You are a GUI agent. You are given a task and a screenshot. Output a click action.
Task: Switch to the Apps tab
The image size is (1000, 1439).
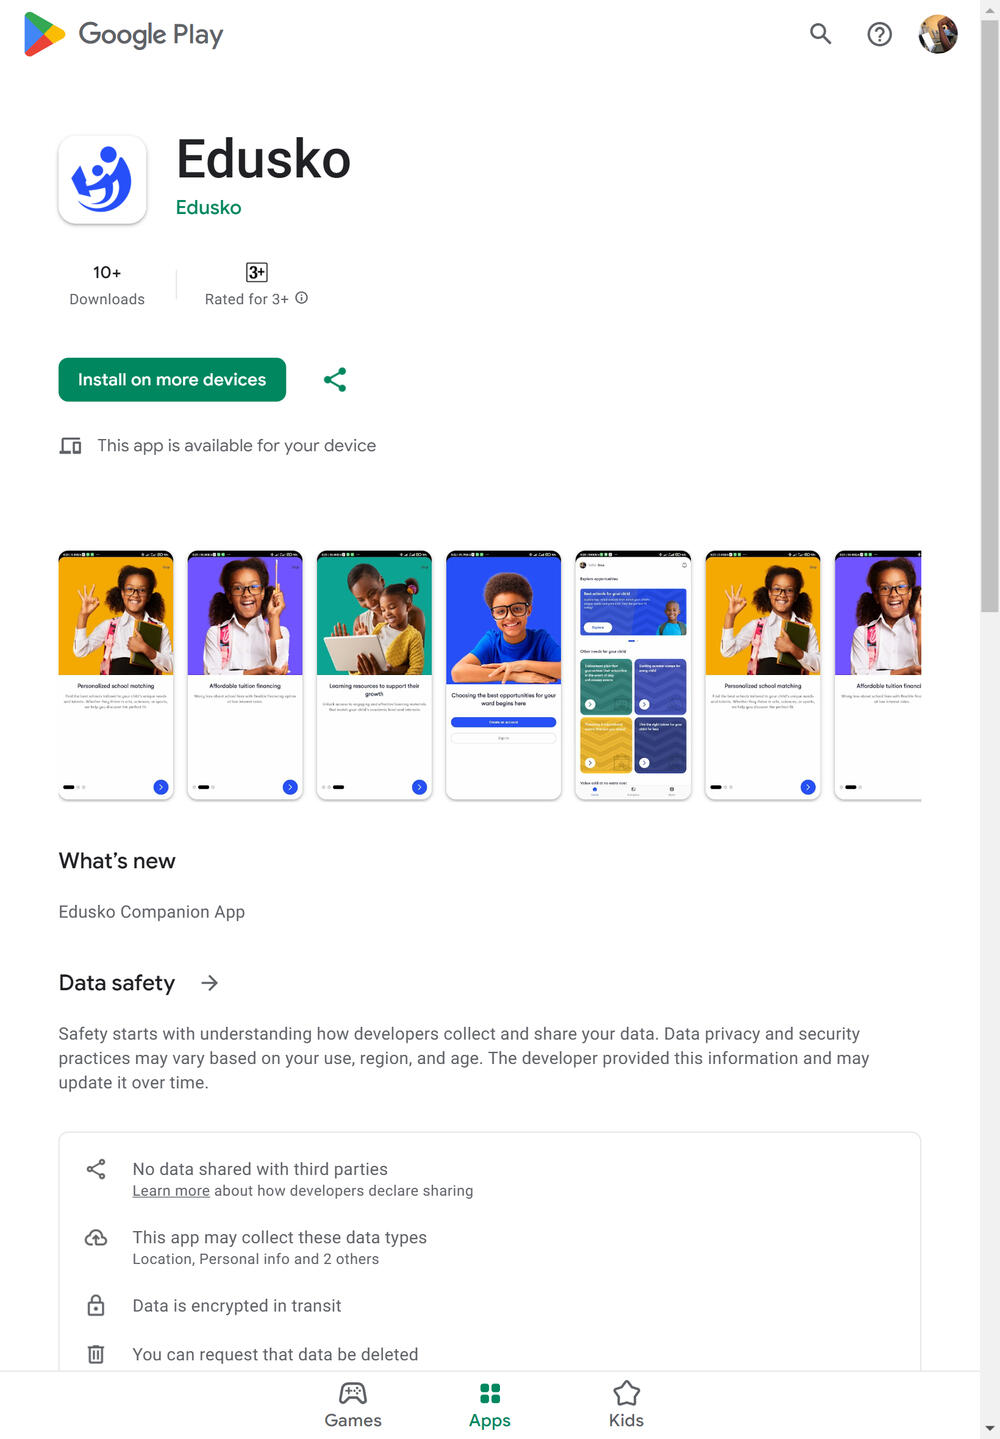(x=490, y=1405)
